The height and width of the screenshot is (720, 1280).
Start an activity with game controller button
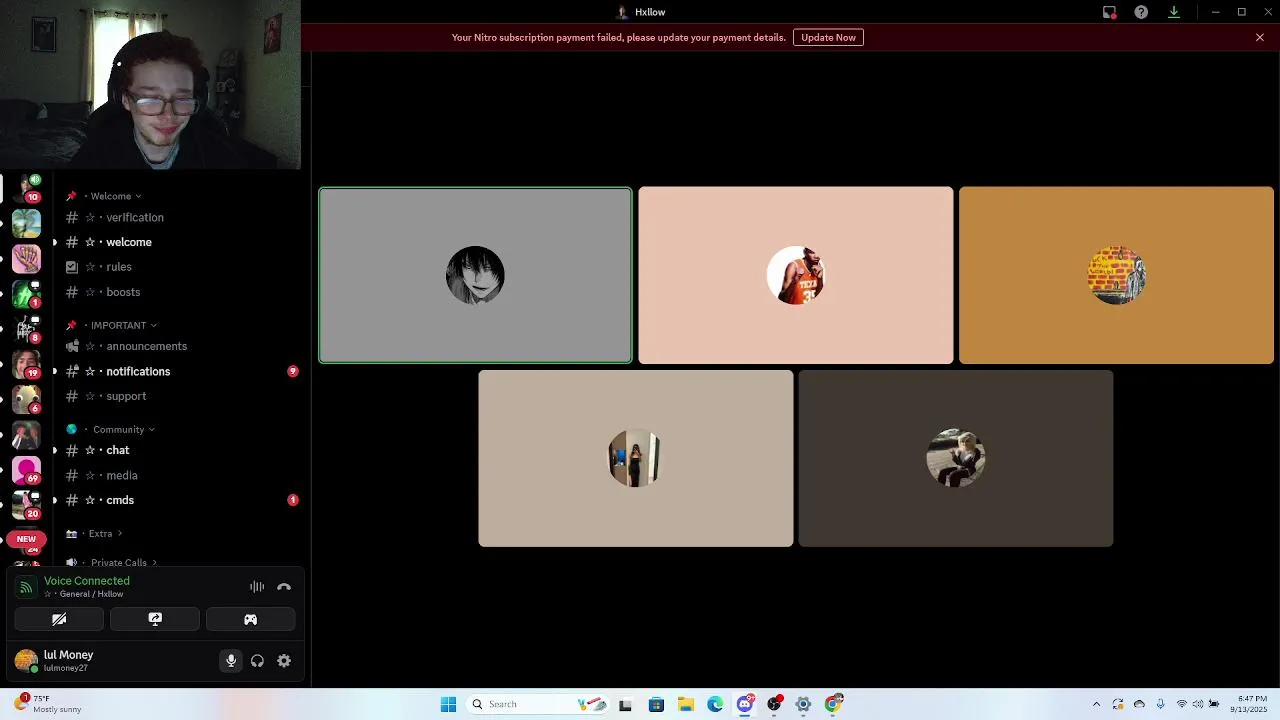click(x=250, y=619)
